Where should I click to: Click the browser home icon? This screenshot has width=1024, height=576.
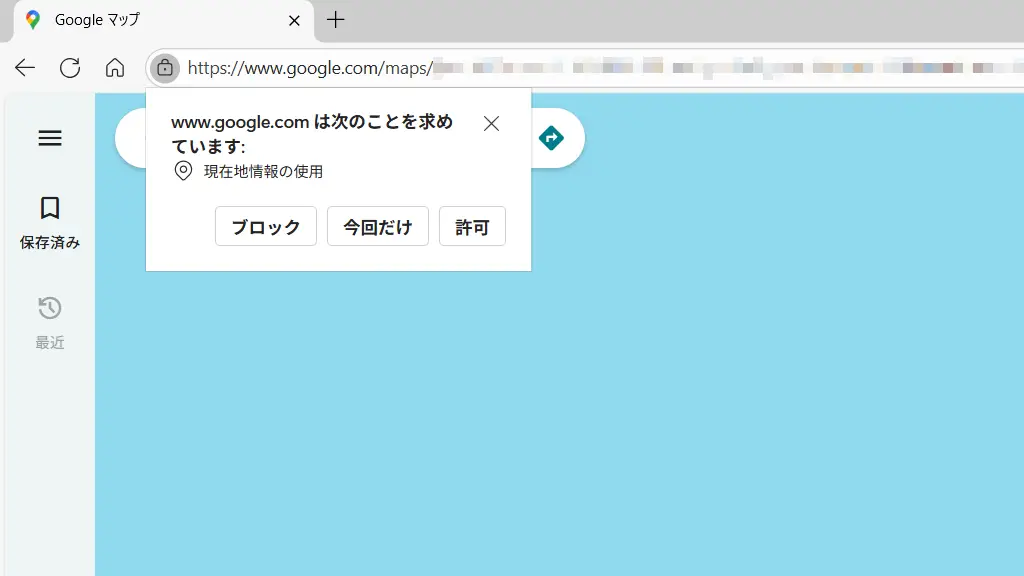pyautogui.click(x=115, y=68)
